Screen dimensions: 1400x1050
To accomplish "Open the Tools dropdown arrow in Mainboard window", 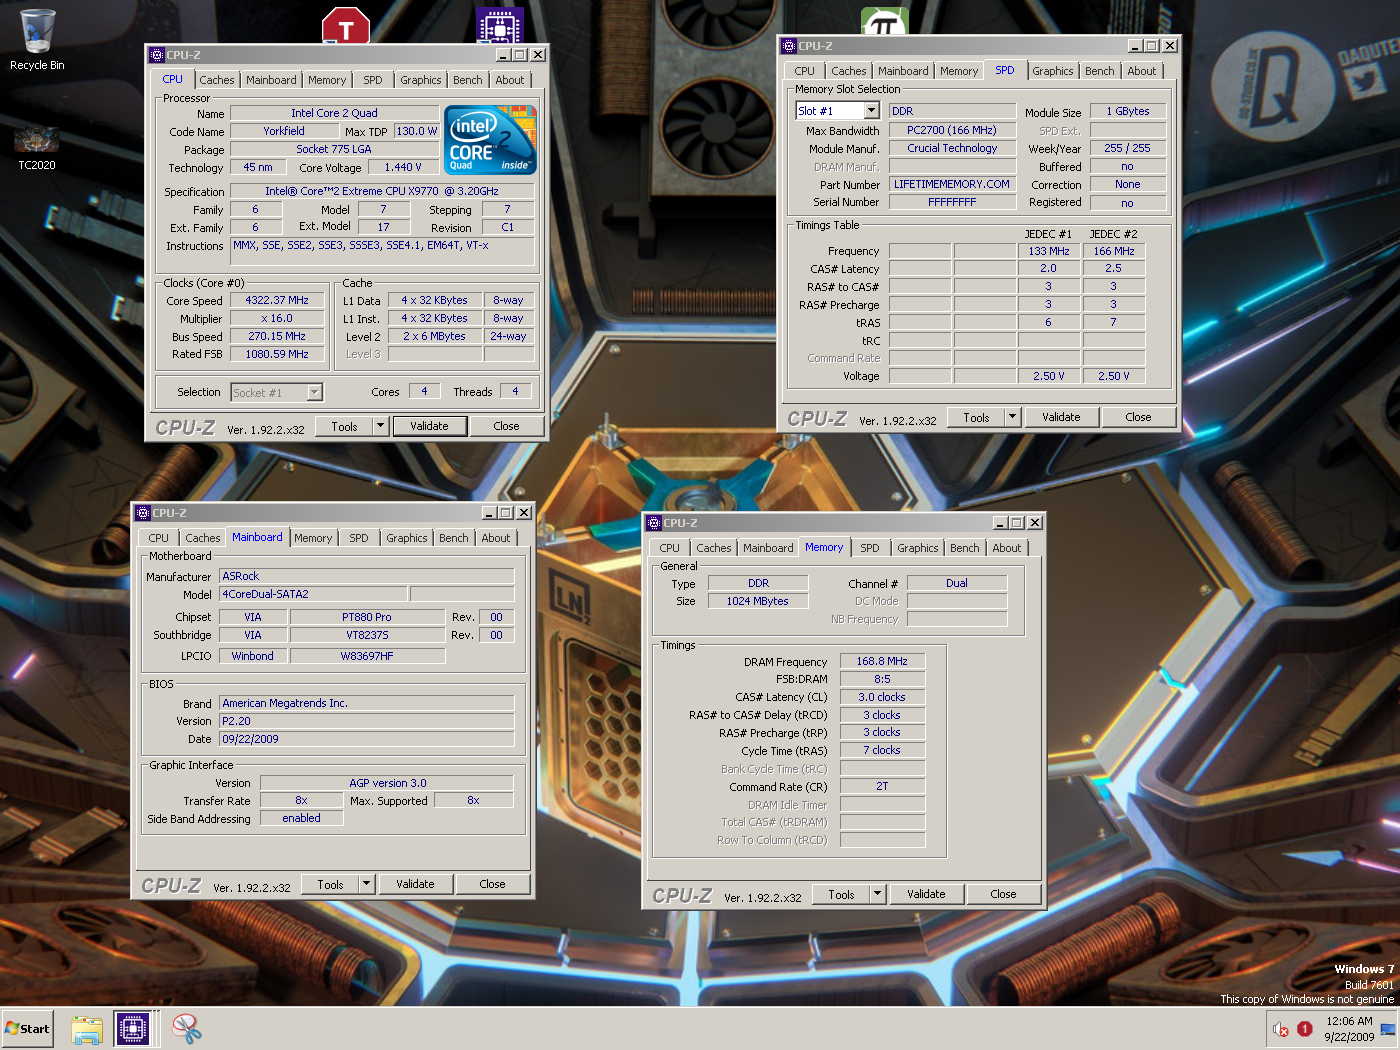I will pyautogui.click(x=366, y=884).
